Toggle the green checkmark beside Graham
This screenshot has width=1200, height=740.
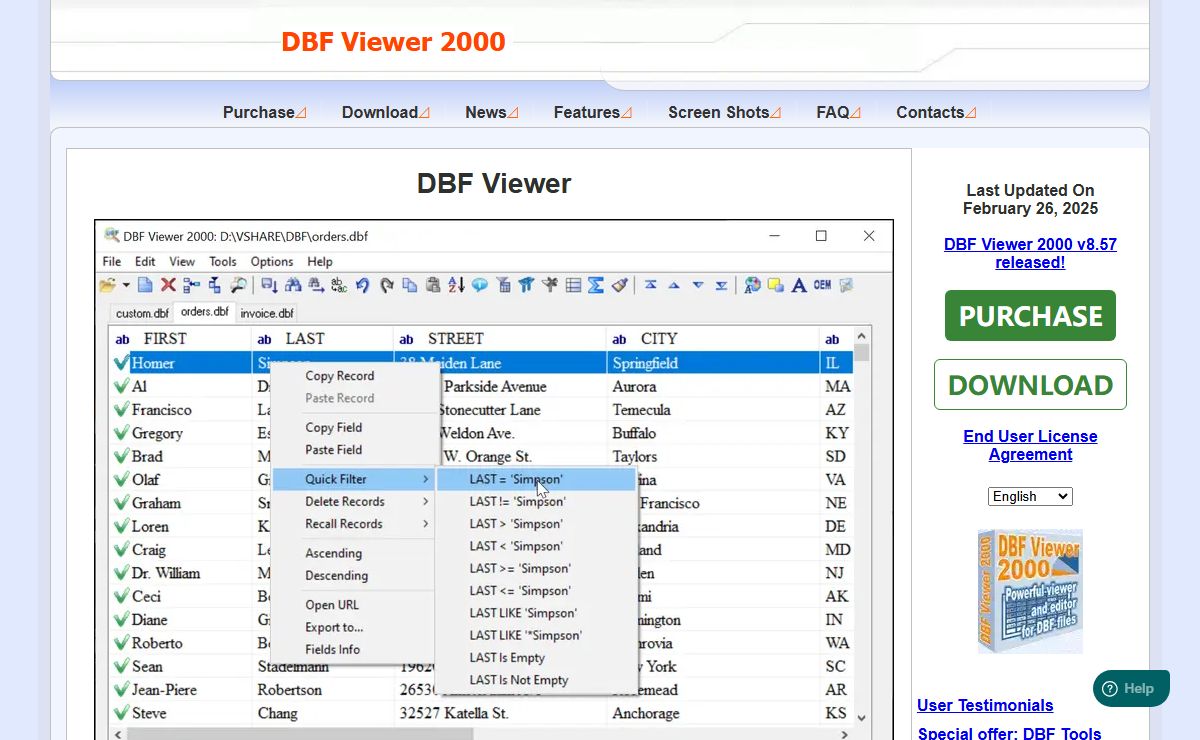tap(122, 503)
